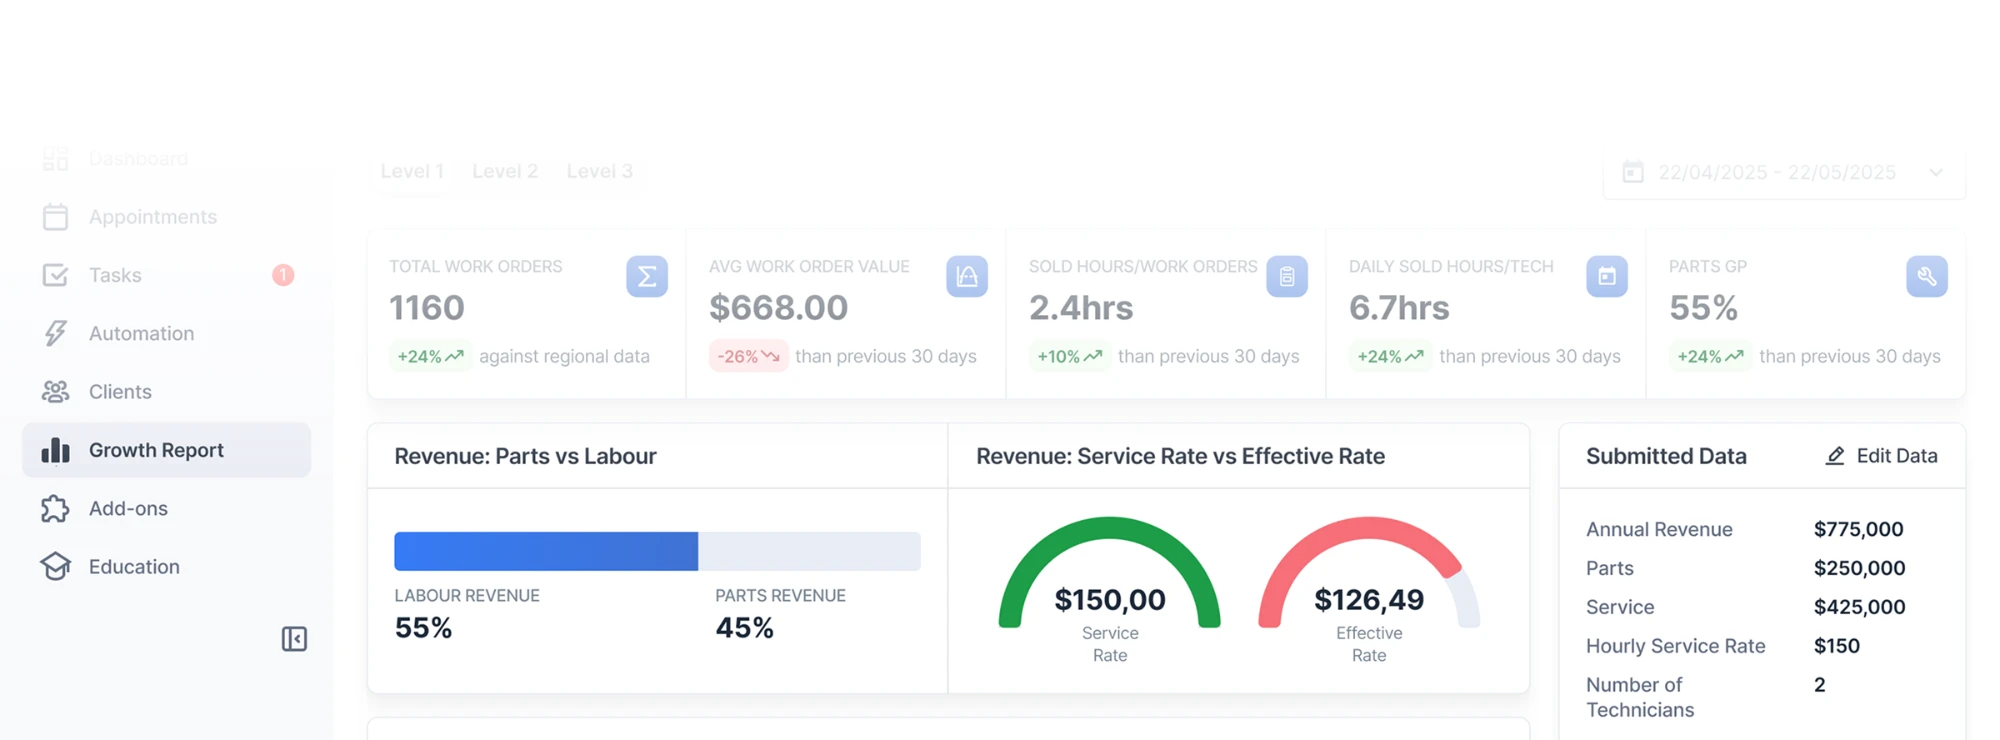Switch to the Level 2 tab
Viewport: 2000px width, 740px height.
point(505,171)
